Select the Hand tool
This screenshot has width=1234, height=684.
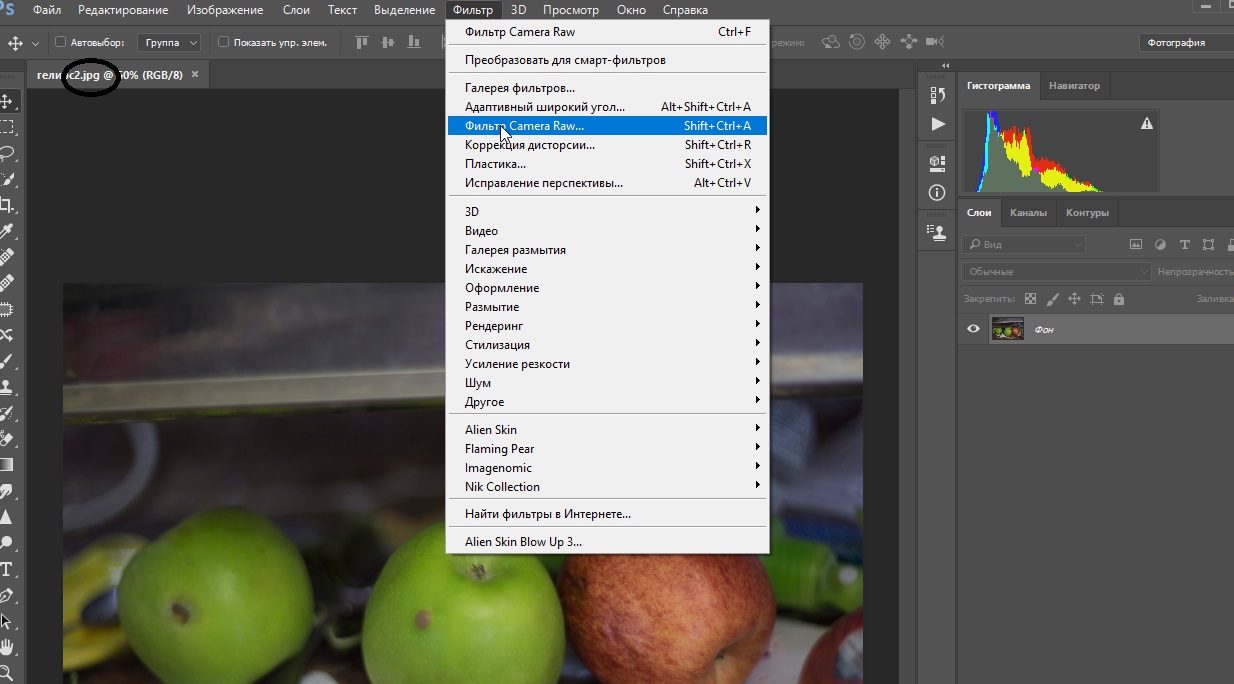6,647
